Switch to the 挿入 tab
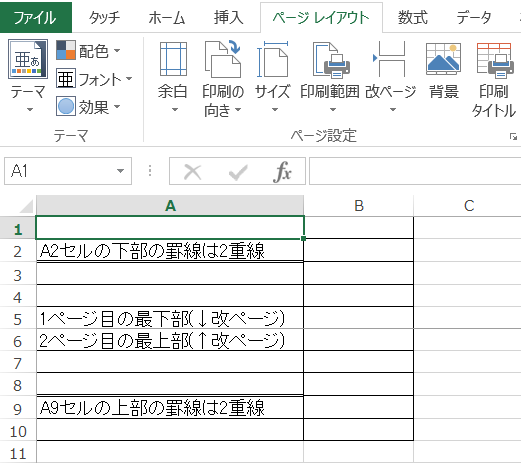 point(228,17)
